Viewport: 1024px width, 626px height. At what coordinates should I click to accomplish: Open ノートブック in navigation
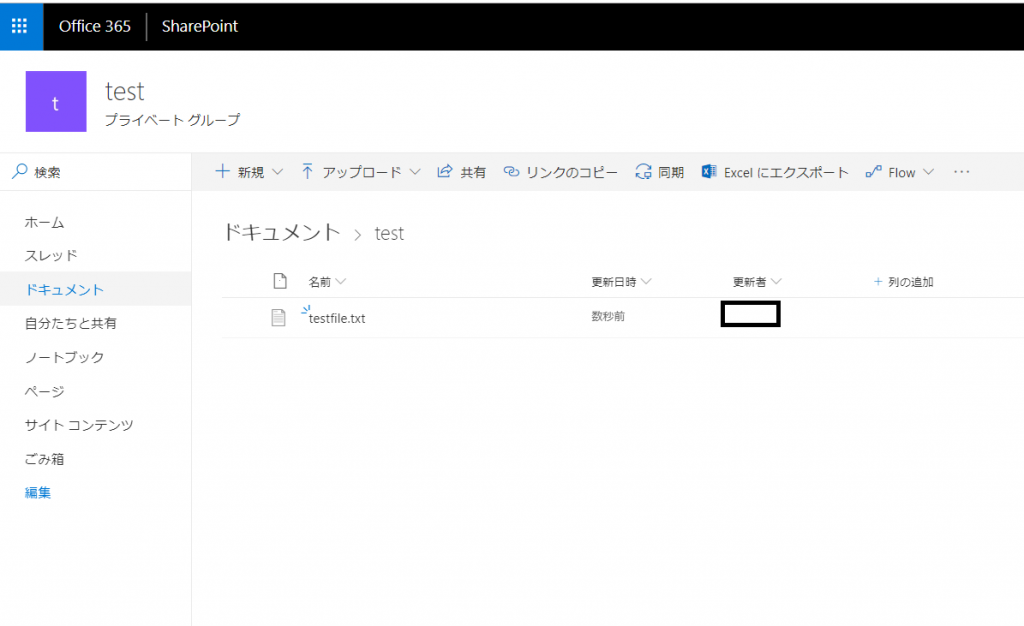65,357
